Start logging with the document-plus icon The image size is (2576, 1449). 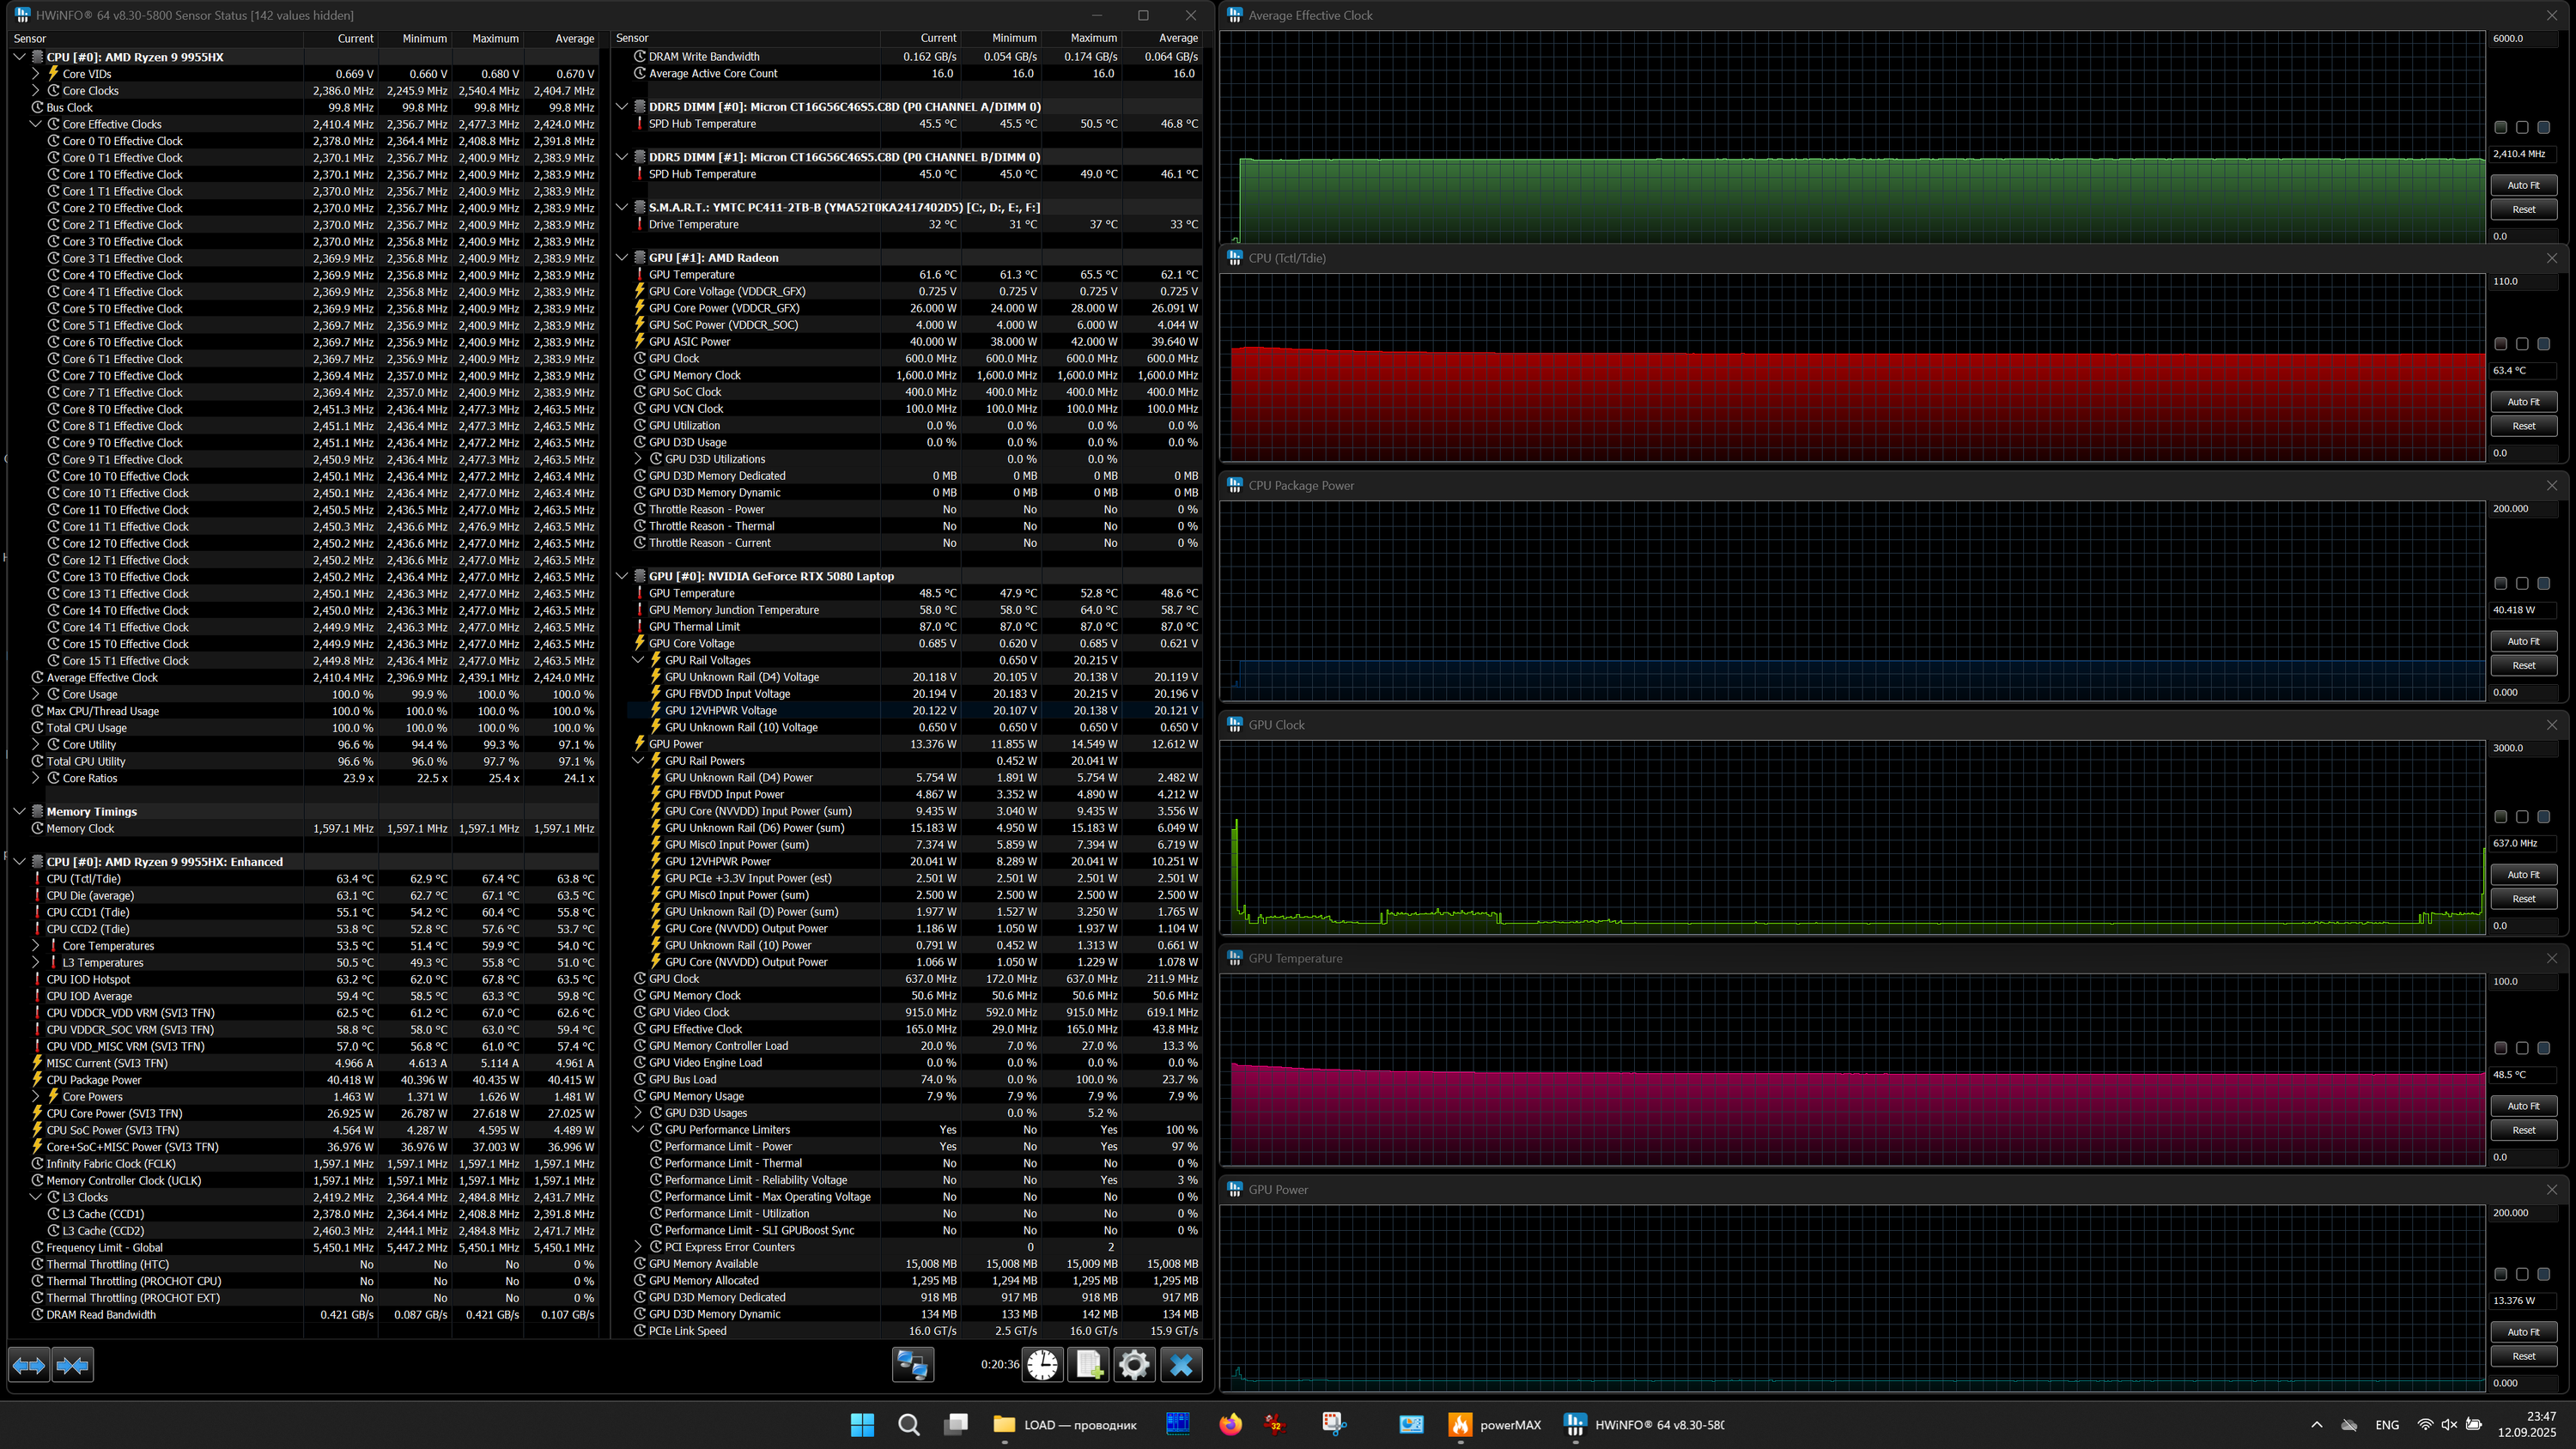click(1088, 1365)
